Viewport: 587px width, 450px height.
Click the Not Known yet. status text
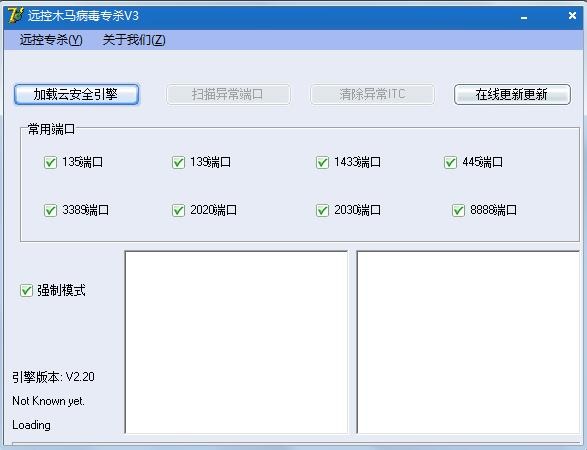click(49, 401)
